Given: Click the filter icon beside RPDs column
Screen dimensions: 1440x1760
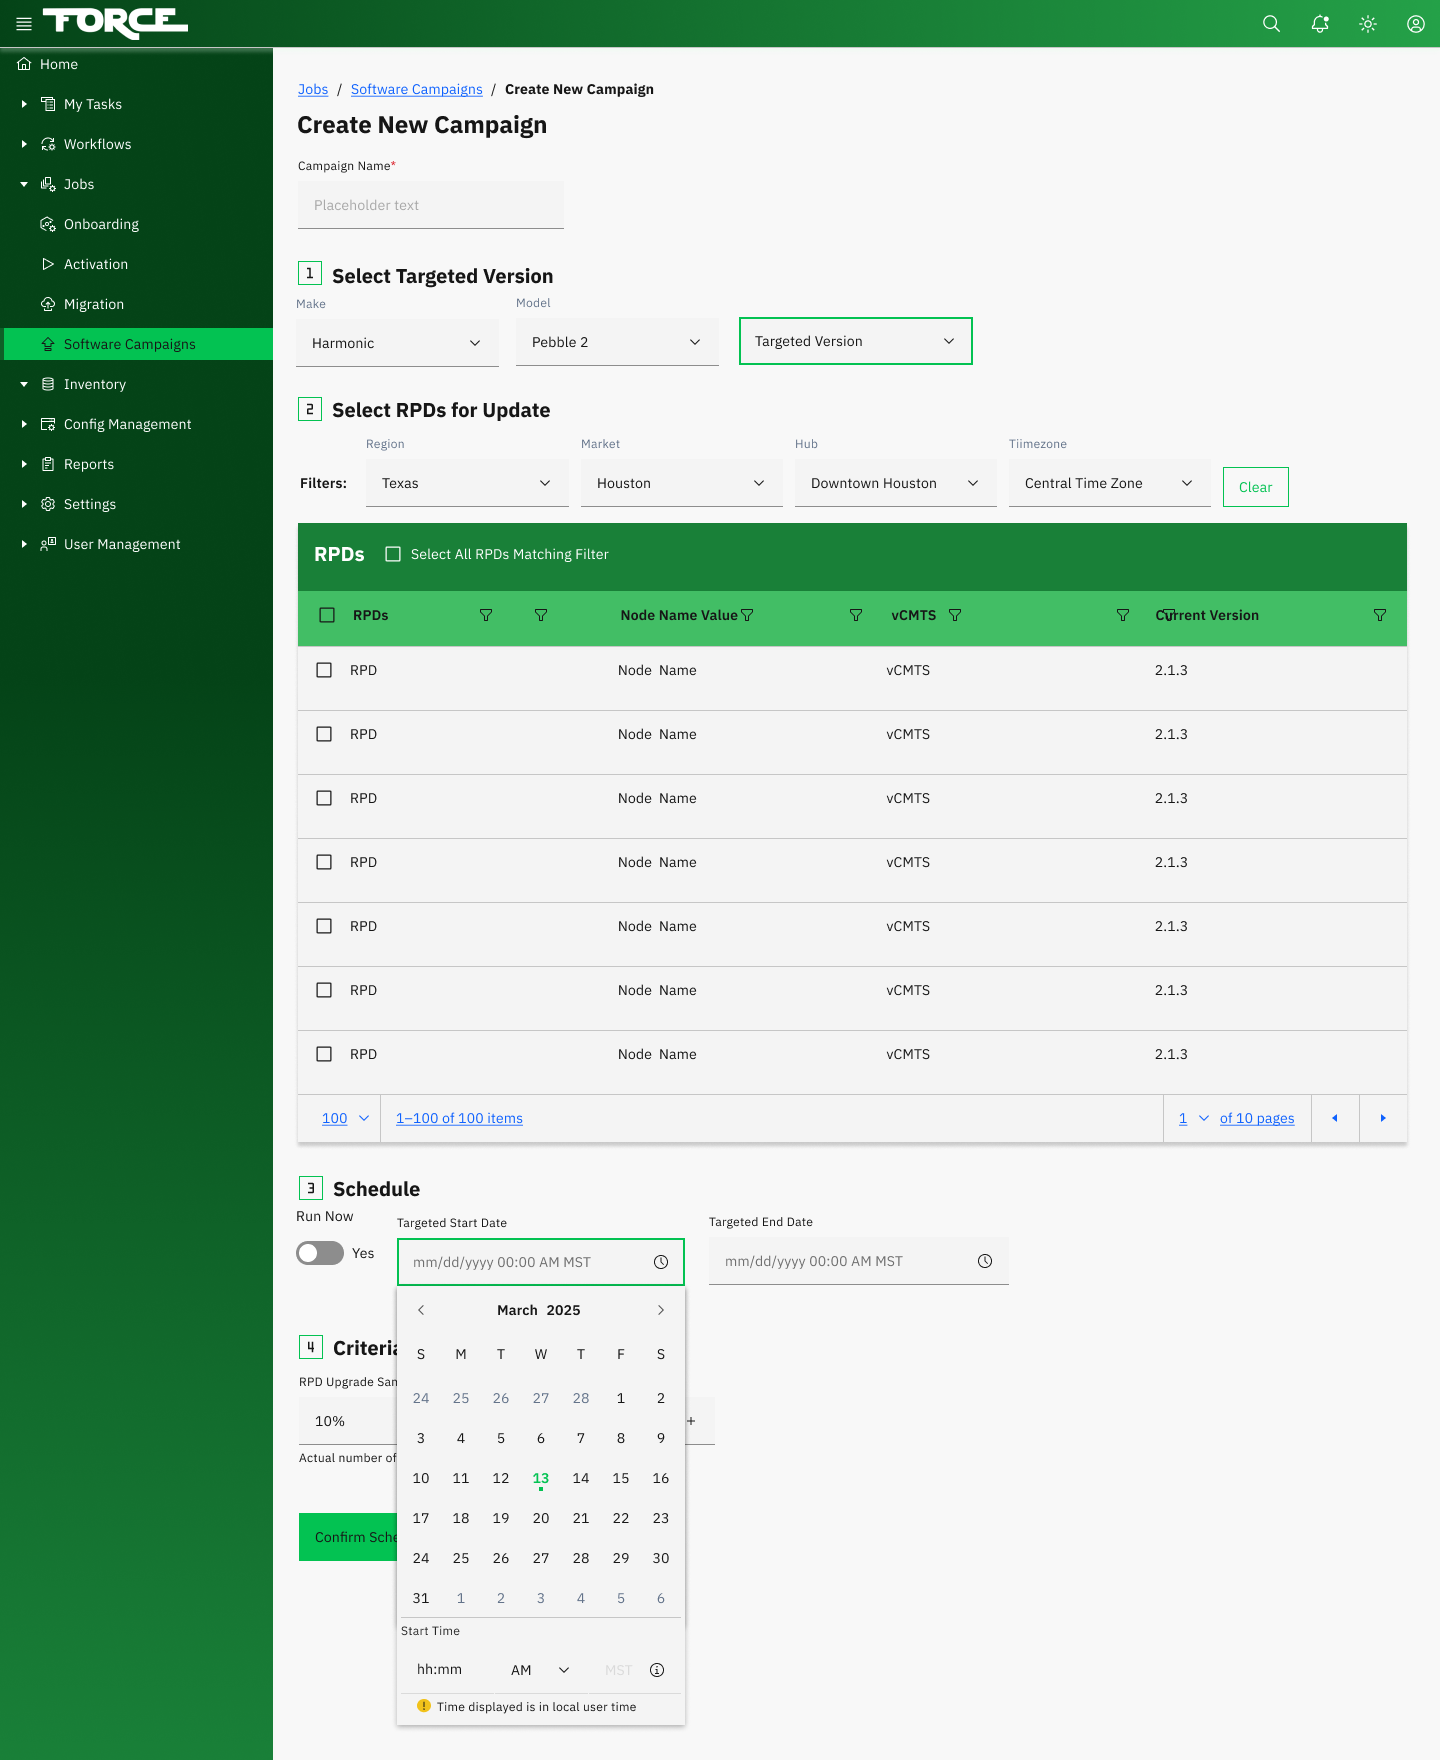Looking at the screenshot, I should (x=486, y=615).
